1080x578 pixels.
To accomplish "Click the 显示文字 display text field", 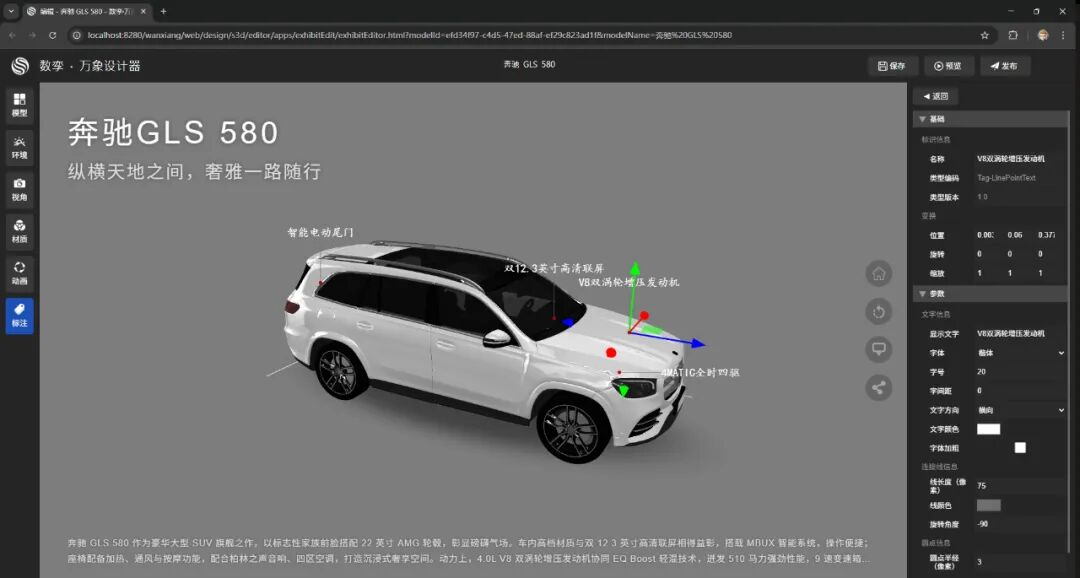I will coord(1020,333).
